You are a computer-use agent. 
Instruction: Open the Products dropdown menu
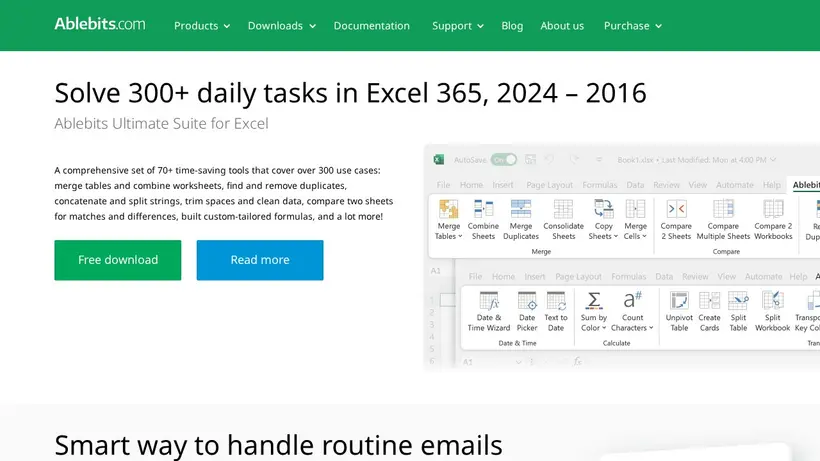click(202, 26)
